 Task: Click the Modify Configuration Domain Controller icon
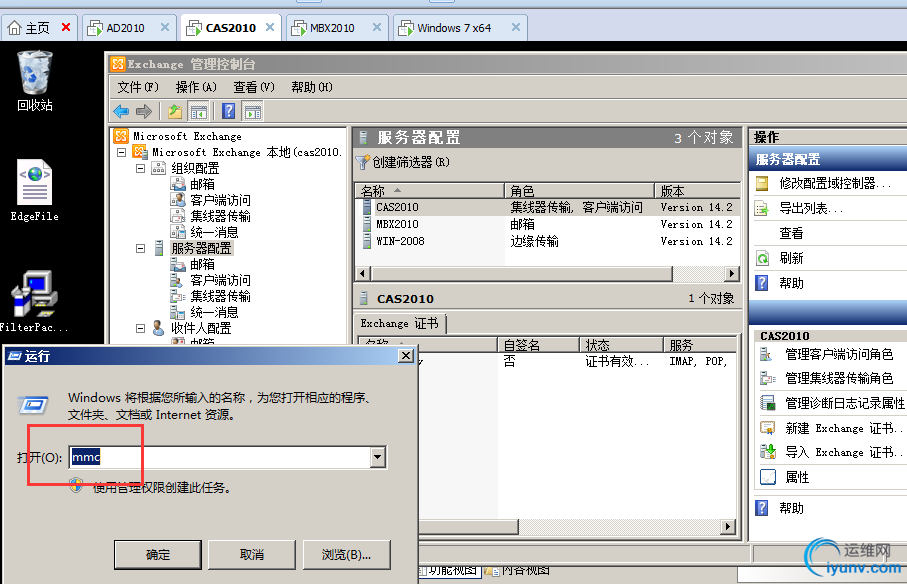(x=762, y=183)
